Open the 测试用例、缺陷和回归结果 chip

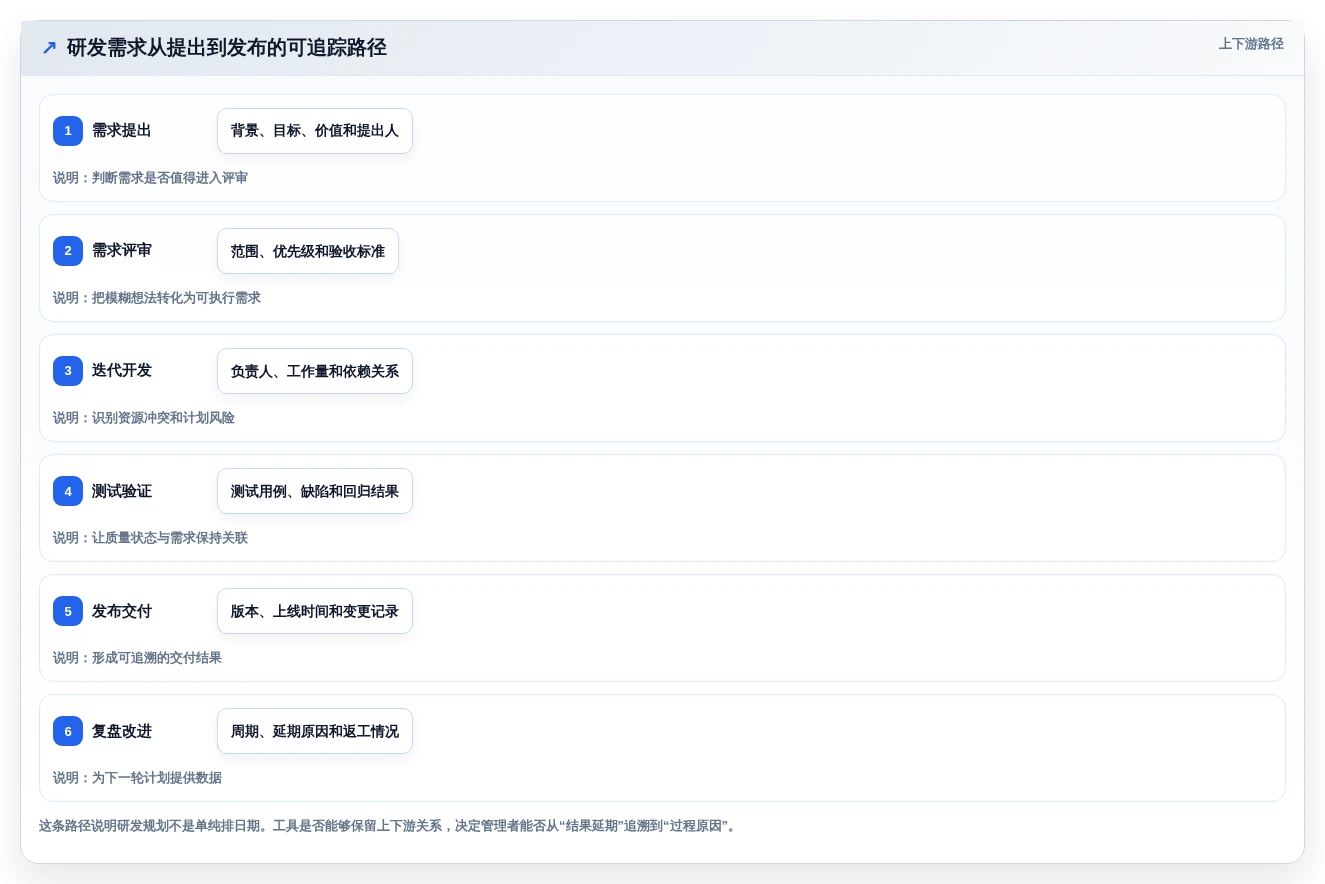click(315, 491)
